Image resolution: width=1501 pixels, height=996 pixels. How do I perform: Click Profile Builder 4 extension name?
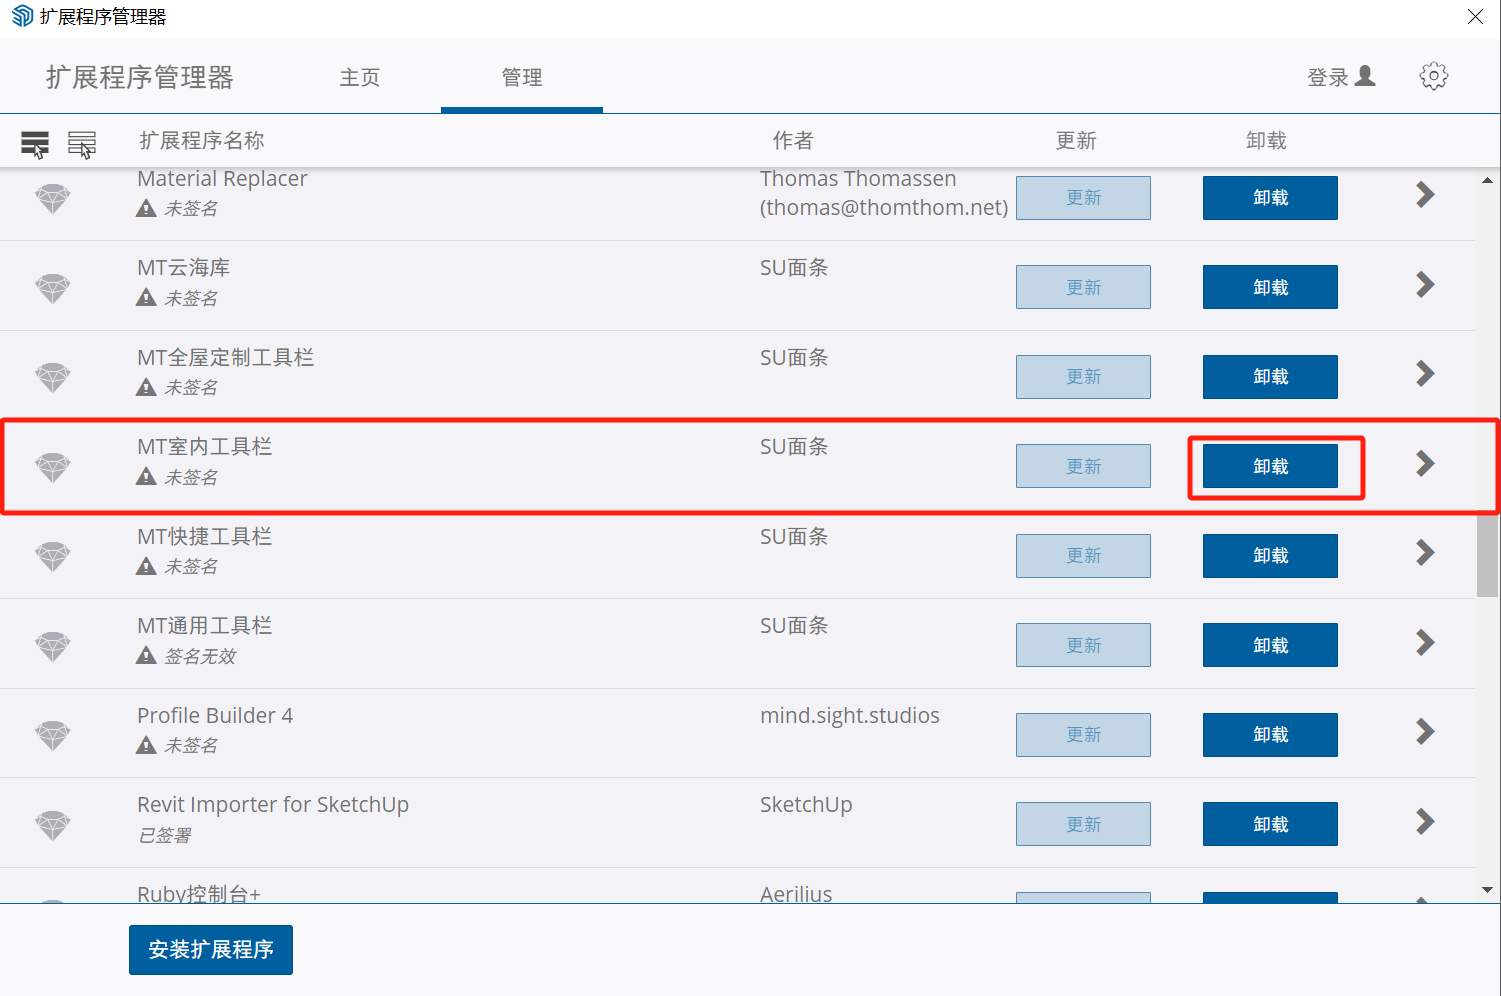[215, 716]
